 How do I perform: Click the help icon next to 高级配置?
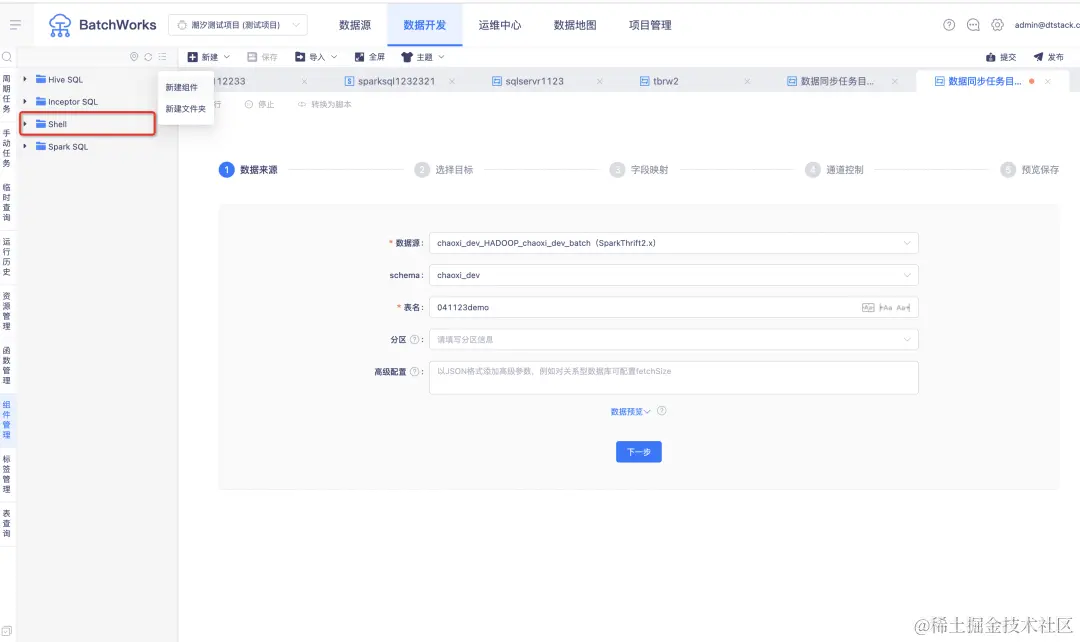pyautogui.click(x=415, y=371)
